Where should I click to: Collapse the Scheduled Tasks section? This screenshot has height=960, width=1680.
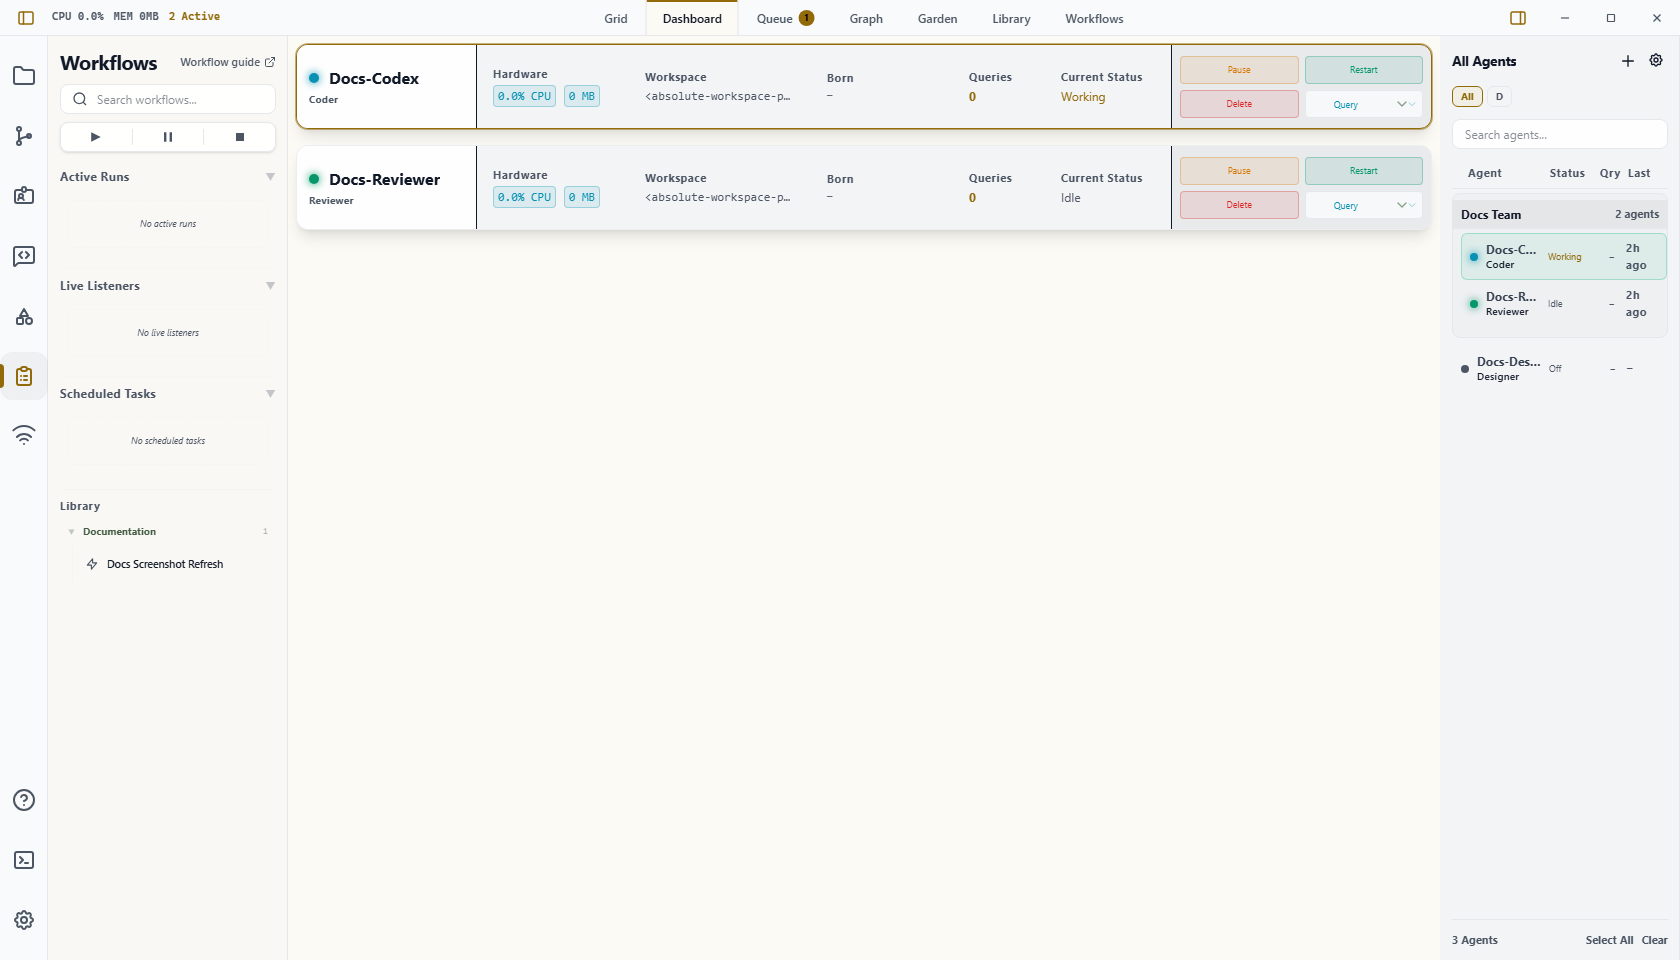270,394
